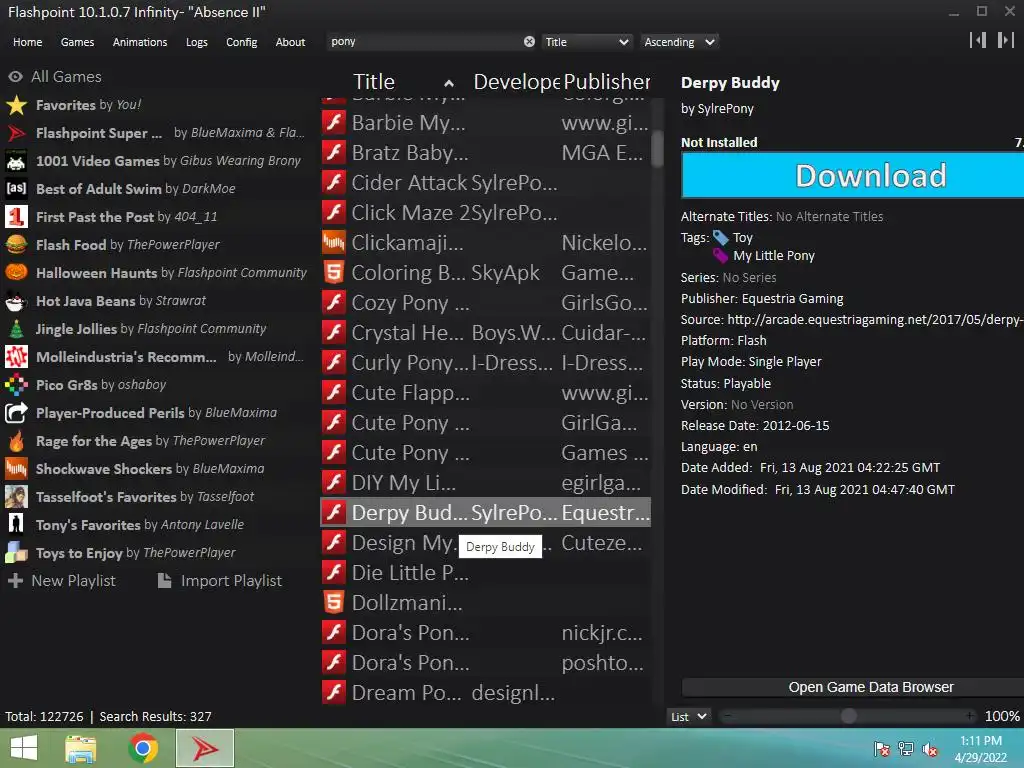The image size is (1024, 768).
Task: Select the DIY My Li... game row
Action: [x=486, y=483]
